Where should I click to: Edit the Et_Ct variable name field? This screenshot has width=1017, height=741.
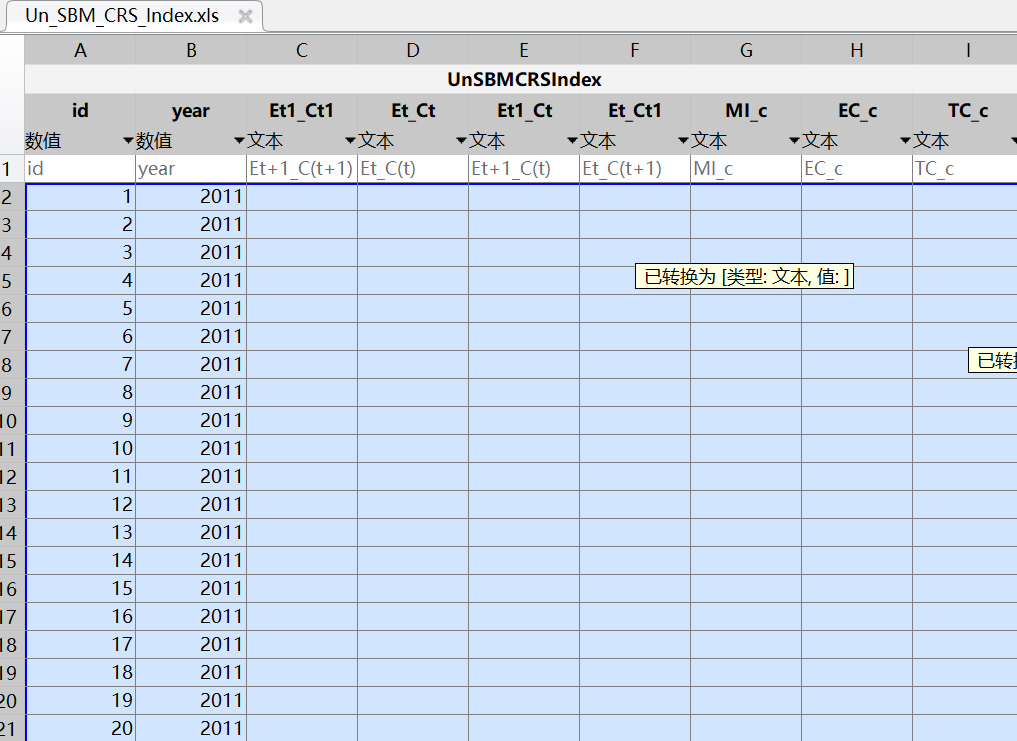pos(413,110)
